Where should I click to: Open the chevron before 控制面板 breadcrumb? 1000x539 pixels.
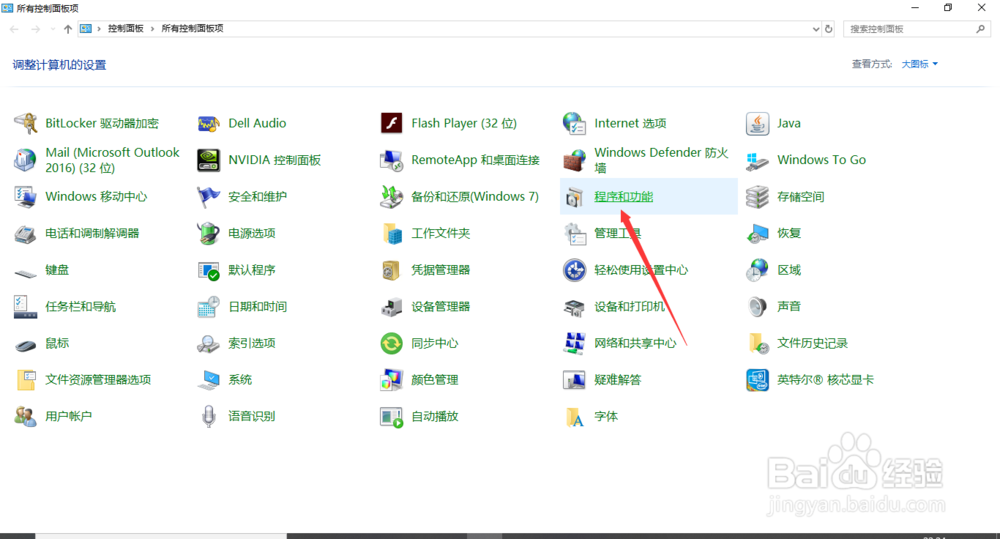tap(99, 29)
